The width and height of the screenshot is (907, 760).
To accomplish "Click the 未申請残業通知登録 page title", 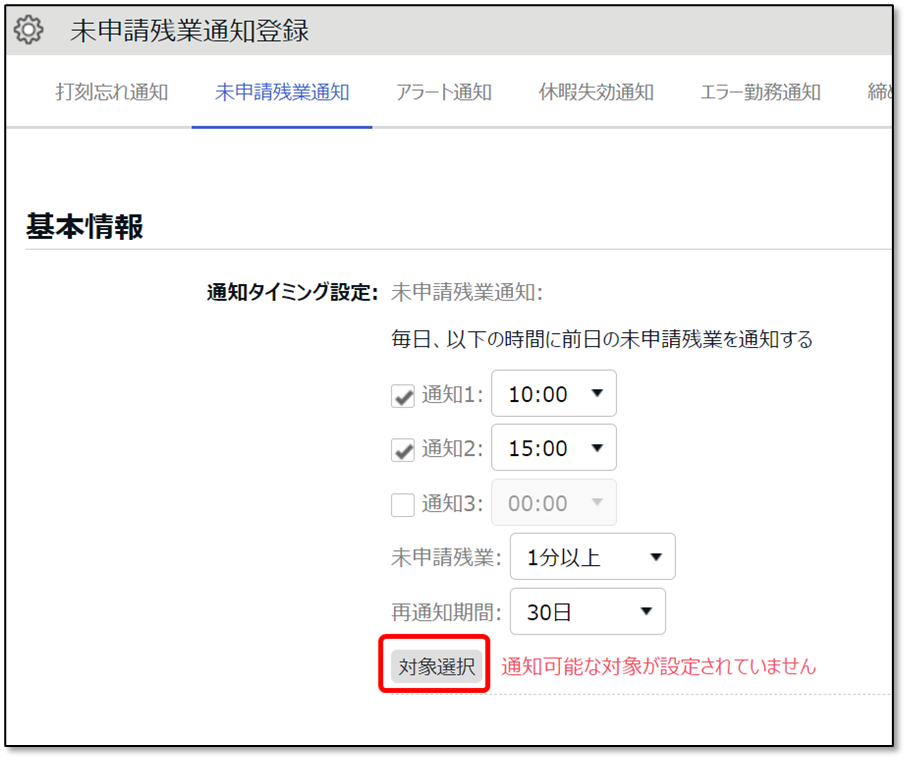I will coord(189,31).
